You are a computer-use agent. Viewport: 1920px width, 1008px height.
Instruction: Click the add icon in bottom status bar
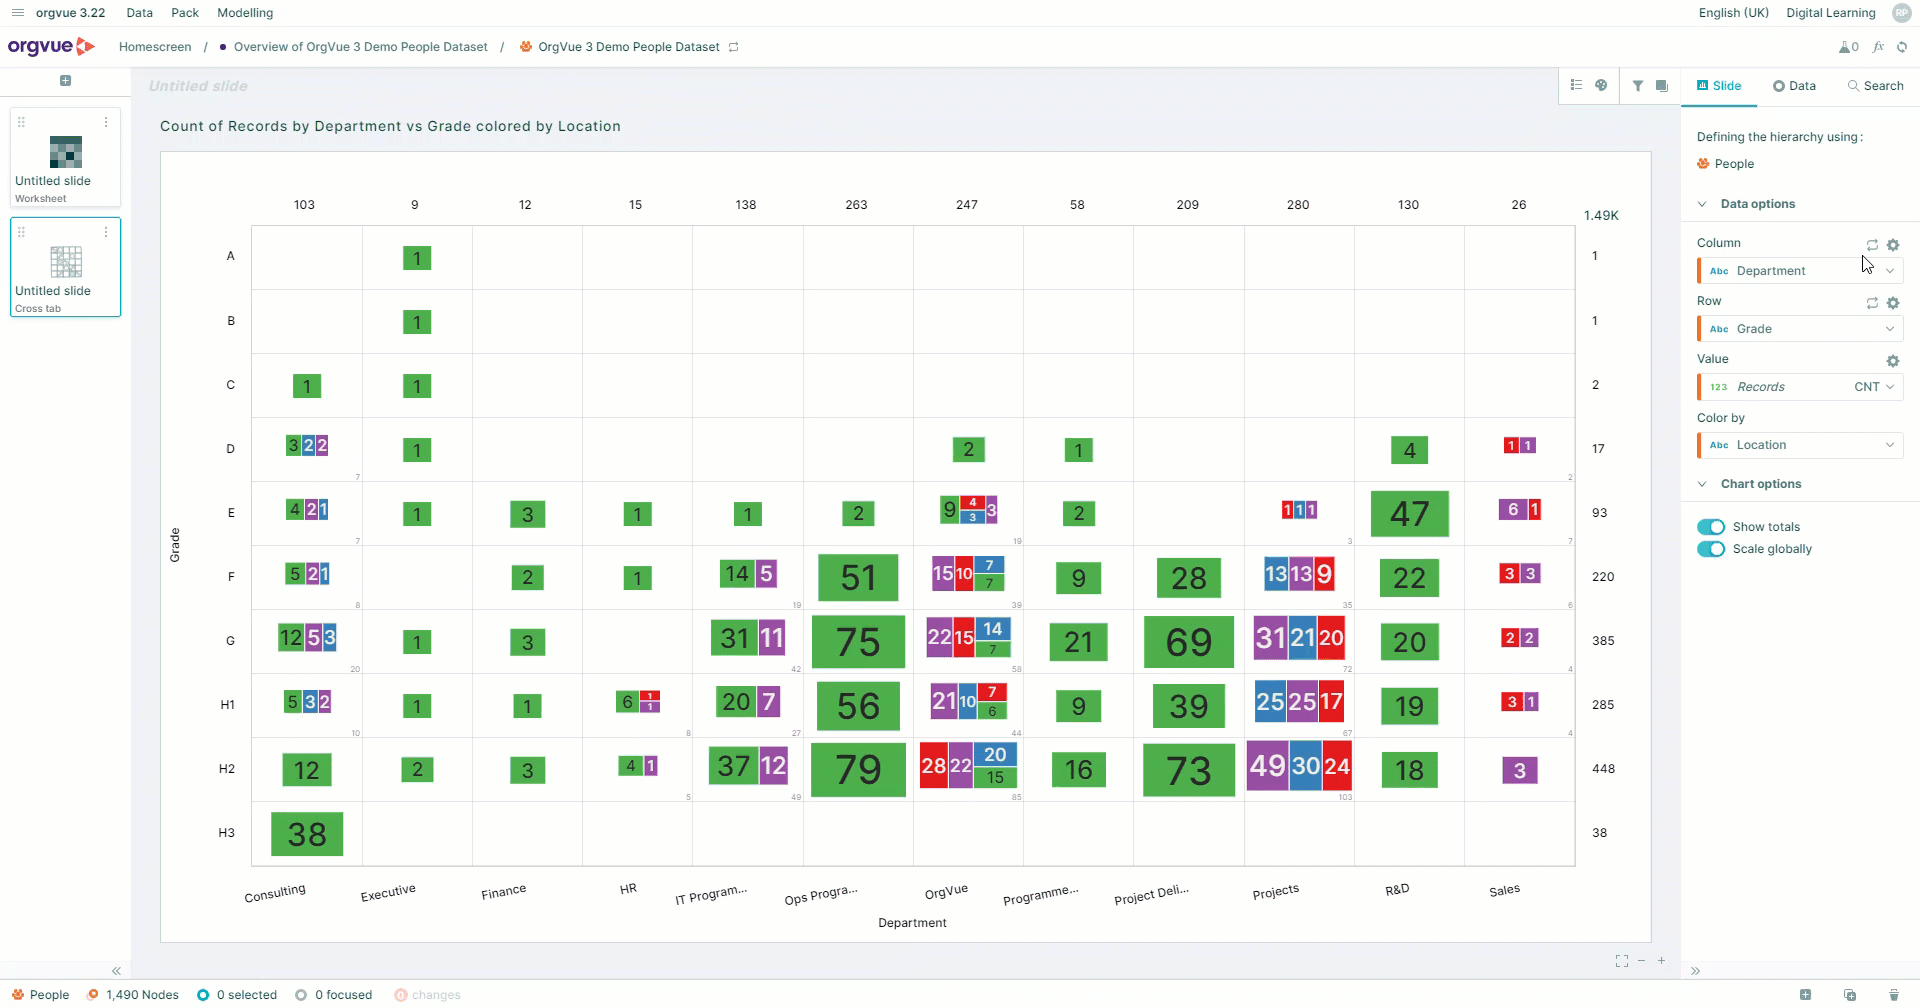pos(1805,994)
